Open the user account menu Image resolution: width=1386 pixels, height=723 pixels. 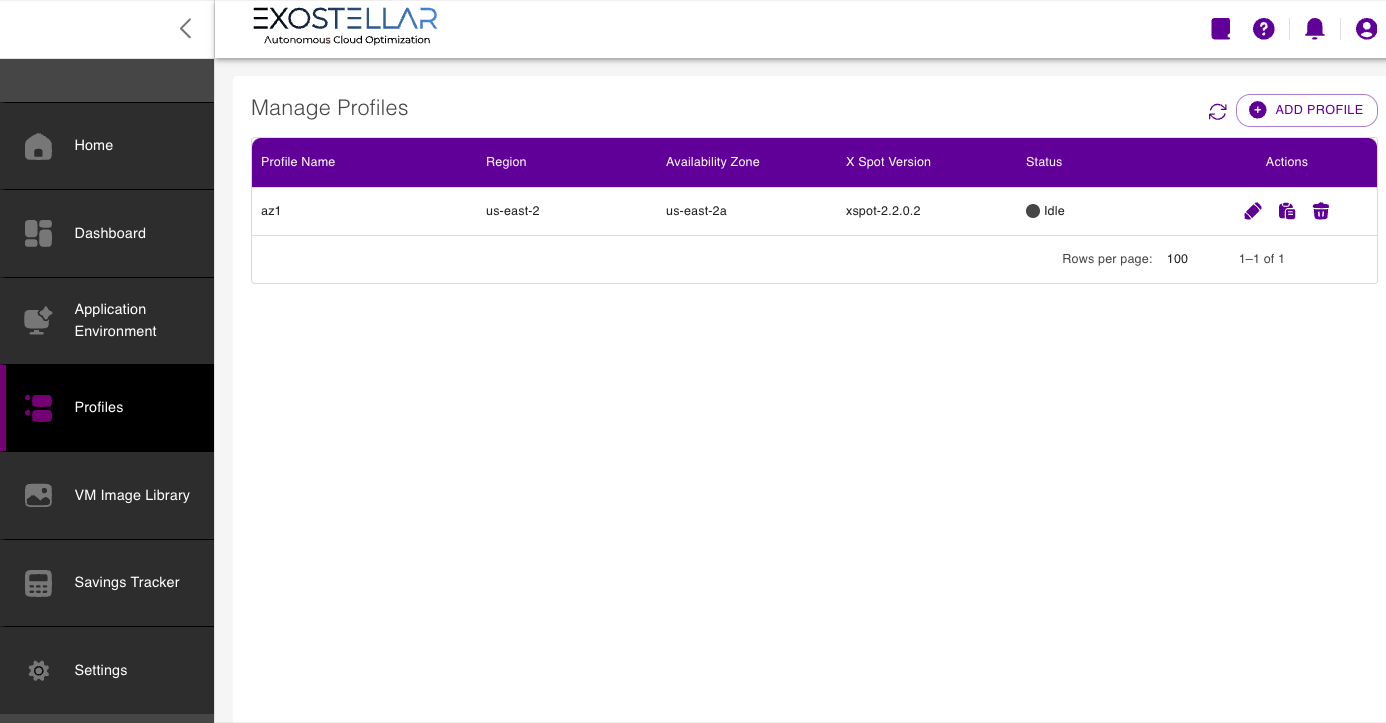[x=1366, y=29]
